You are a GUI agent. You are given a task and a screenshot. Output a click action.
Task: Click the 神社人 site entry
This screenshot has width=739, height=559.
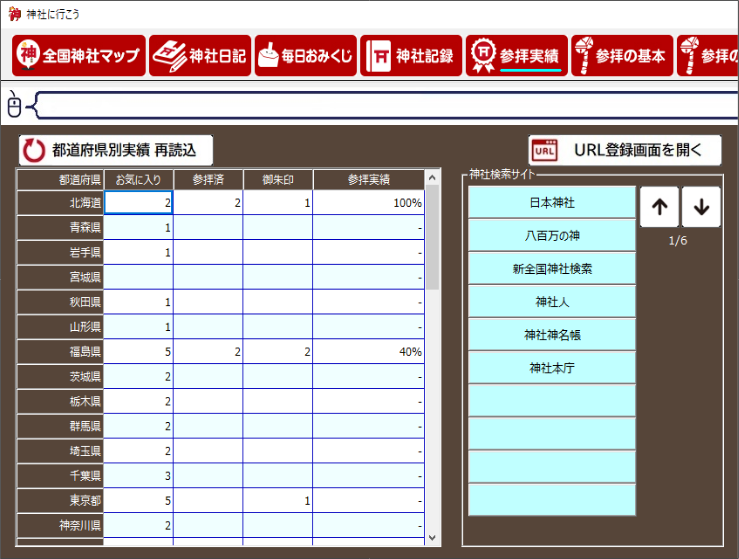(x=551, y=302)
